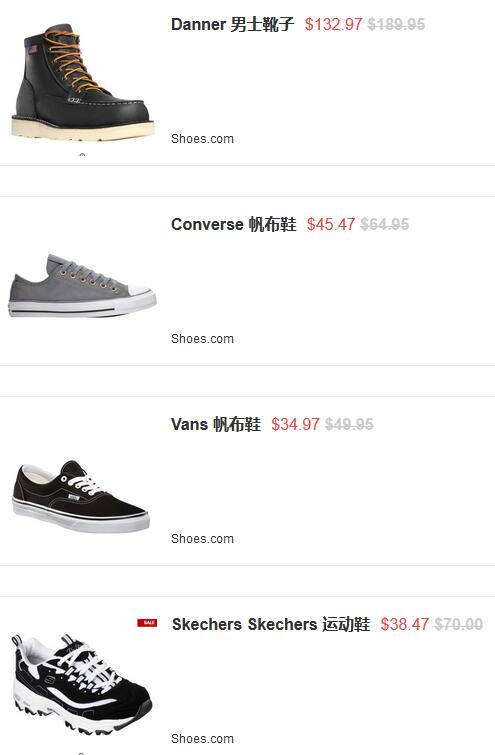The image size is (495, 755).
Task: Open the black Vans shoe image
Action: pos(81,496)
